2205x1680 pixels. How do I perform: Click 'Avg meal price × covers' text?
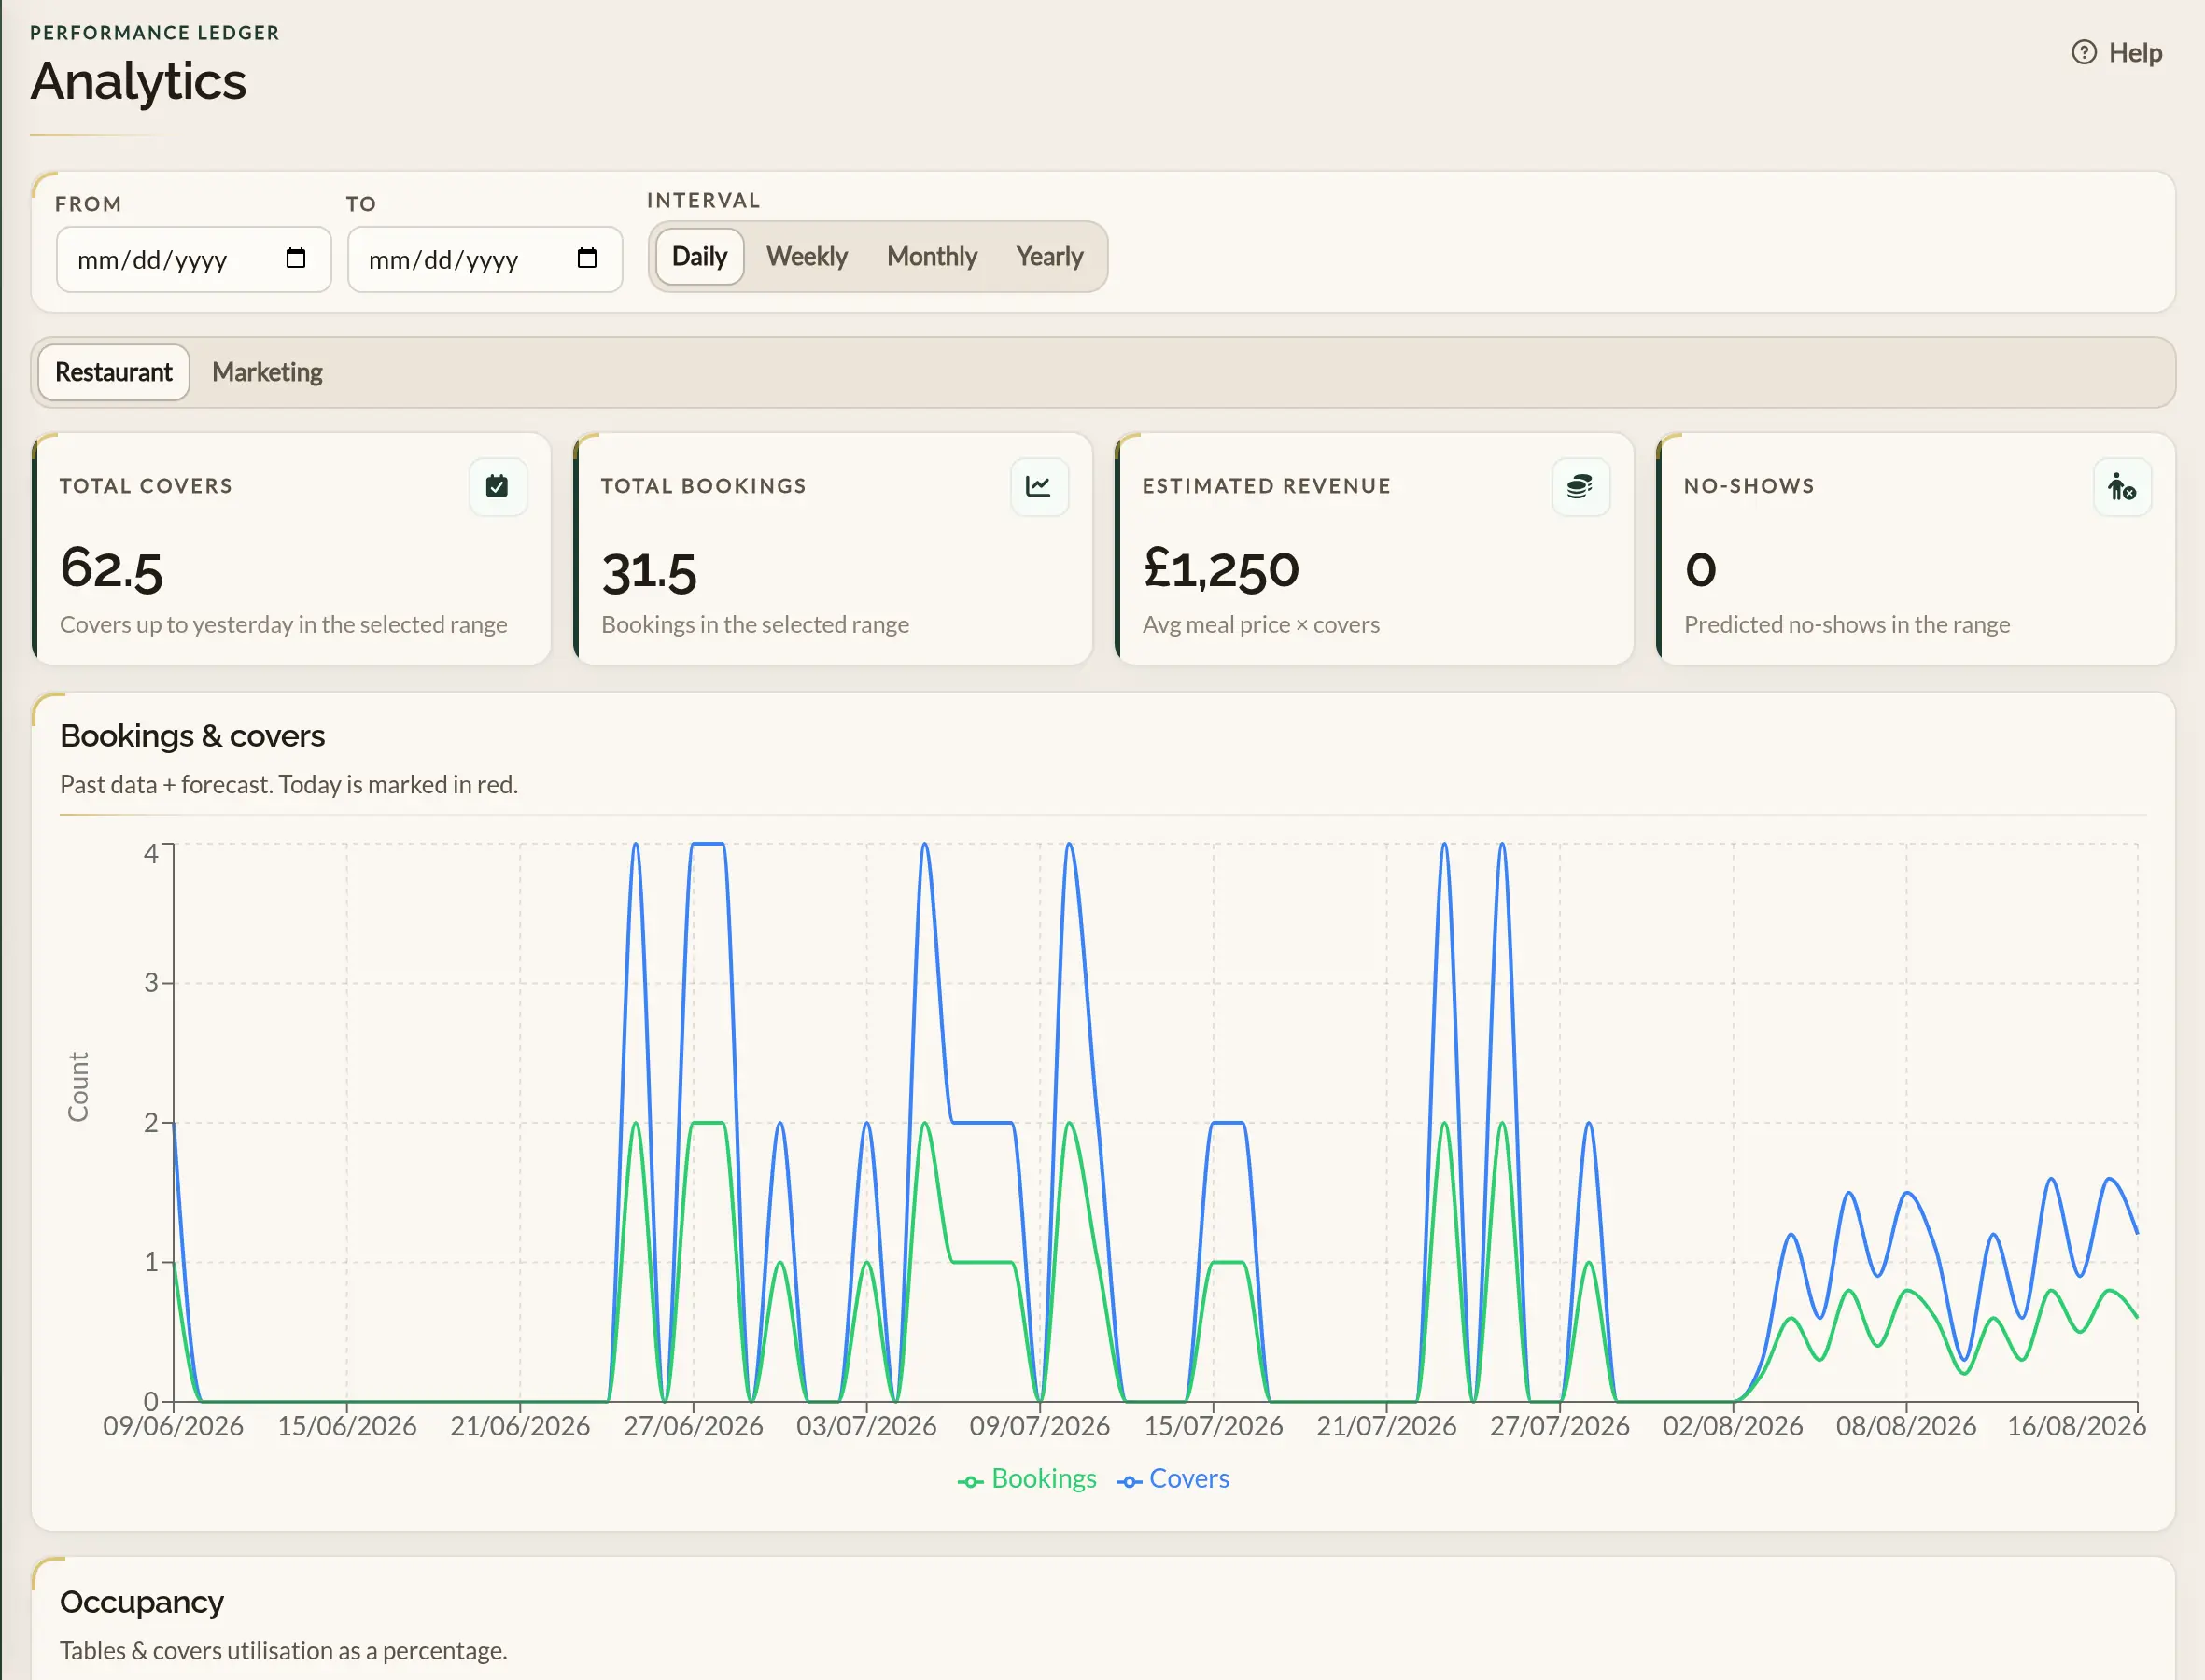(1260, 625)
